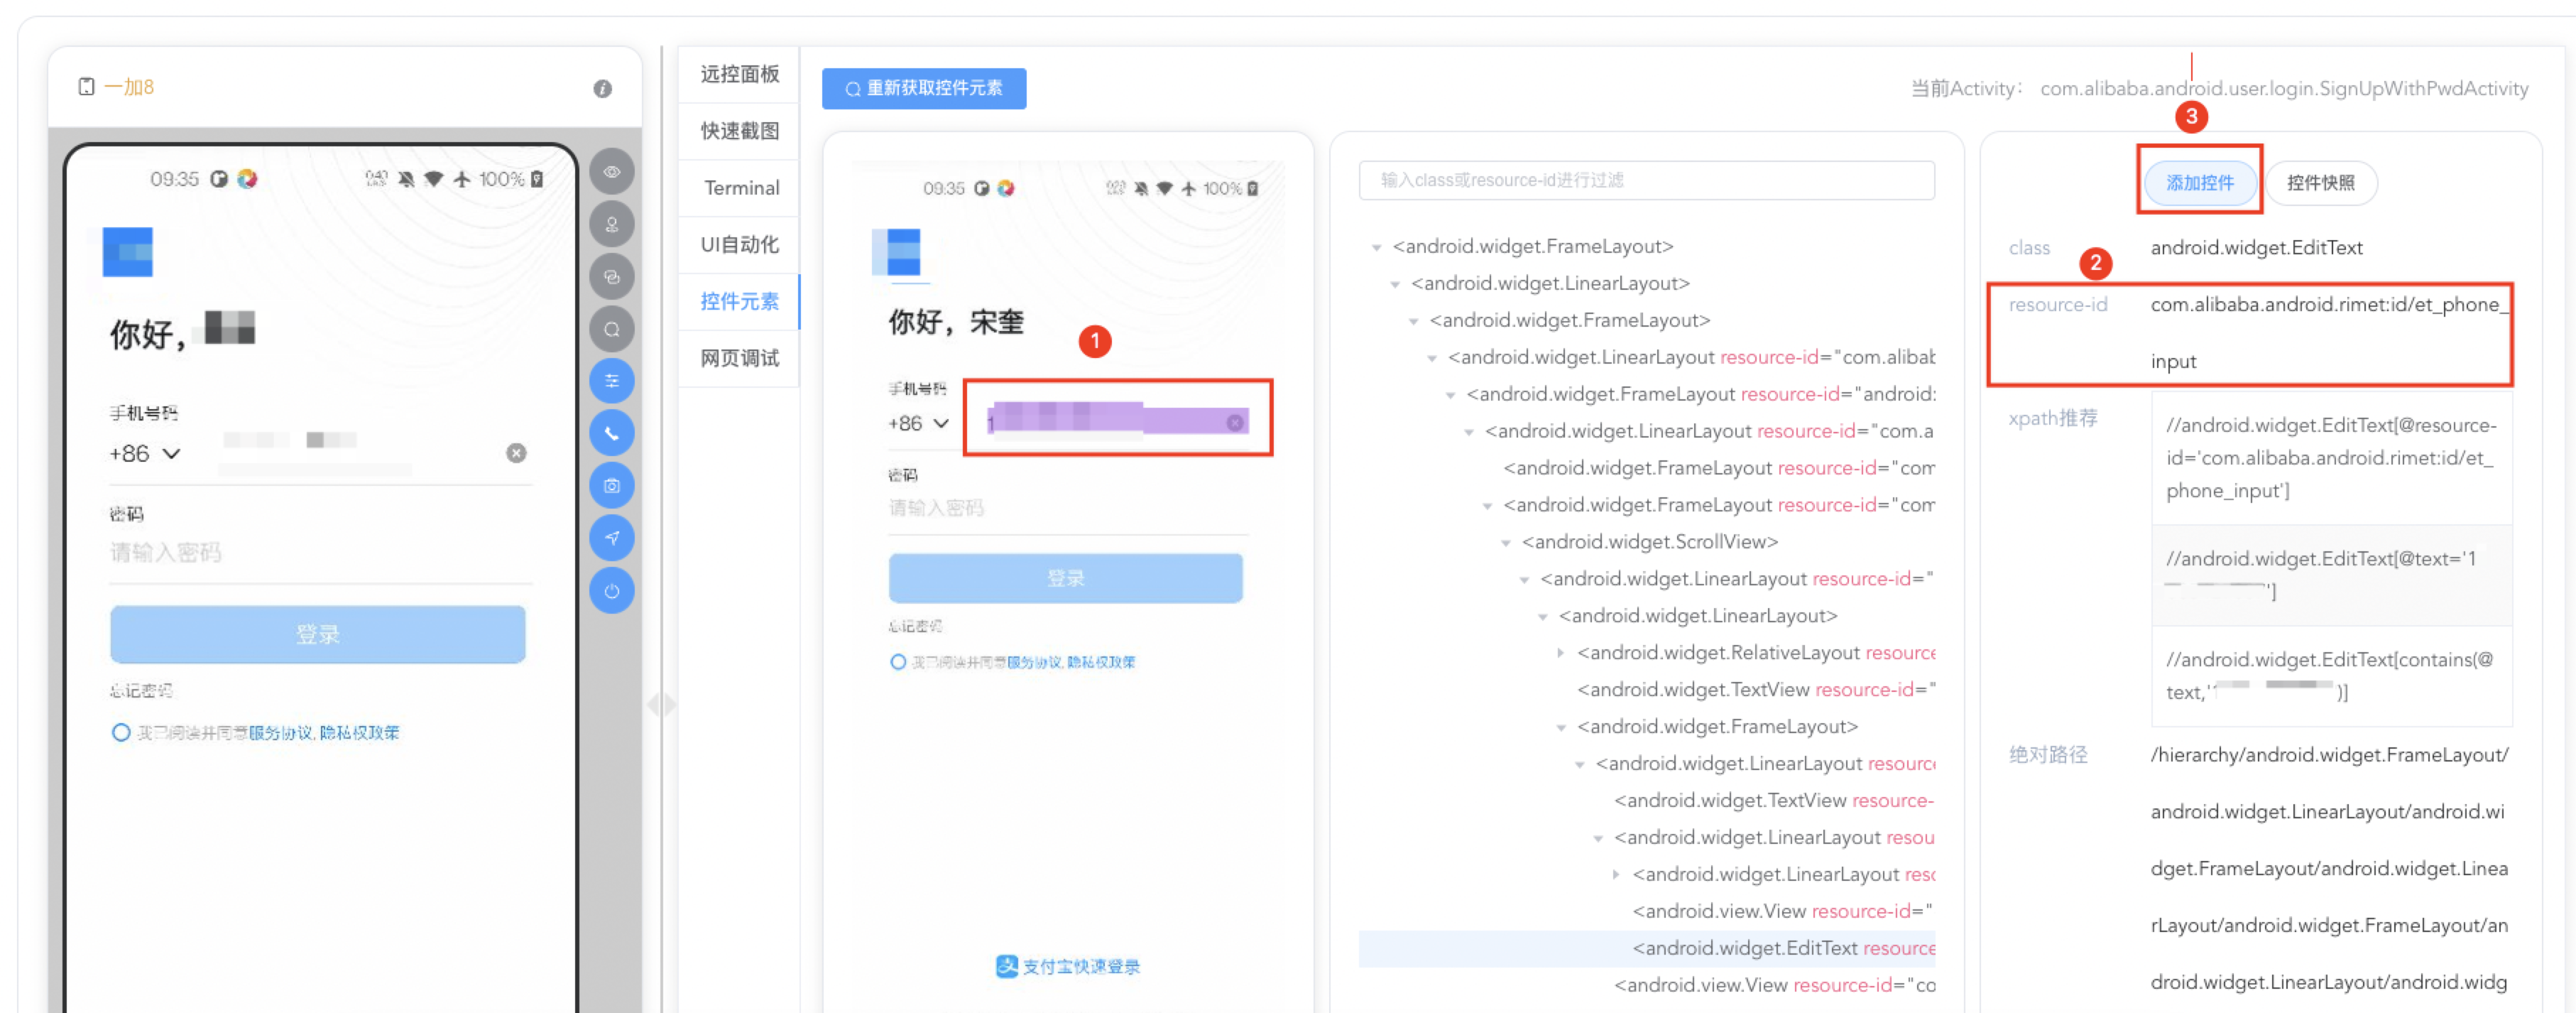Toggle the agreement radio in the remote phone
Viewport: 2576px width, 1013px height.
pos(121,732)
